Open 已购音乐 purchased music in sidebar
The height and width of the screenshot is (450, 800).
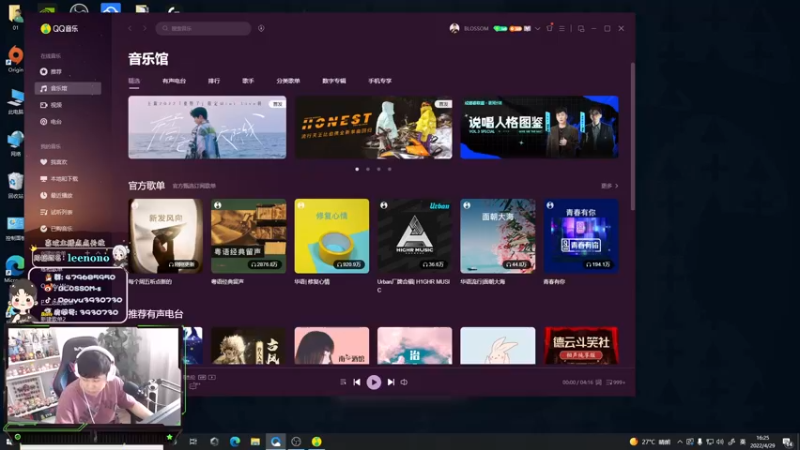[x=57, y=229]
